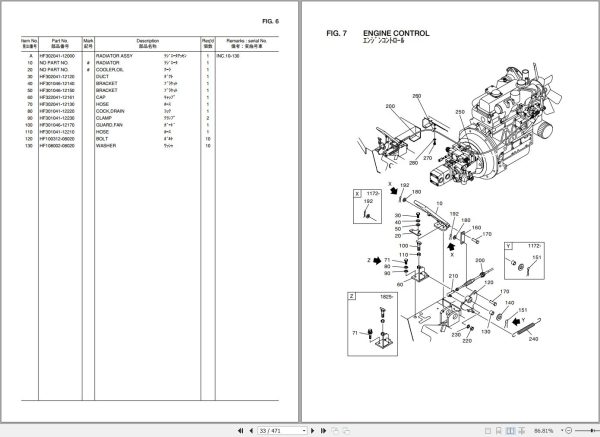
Task: Go to the next page
Action: coord(313,431)
